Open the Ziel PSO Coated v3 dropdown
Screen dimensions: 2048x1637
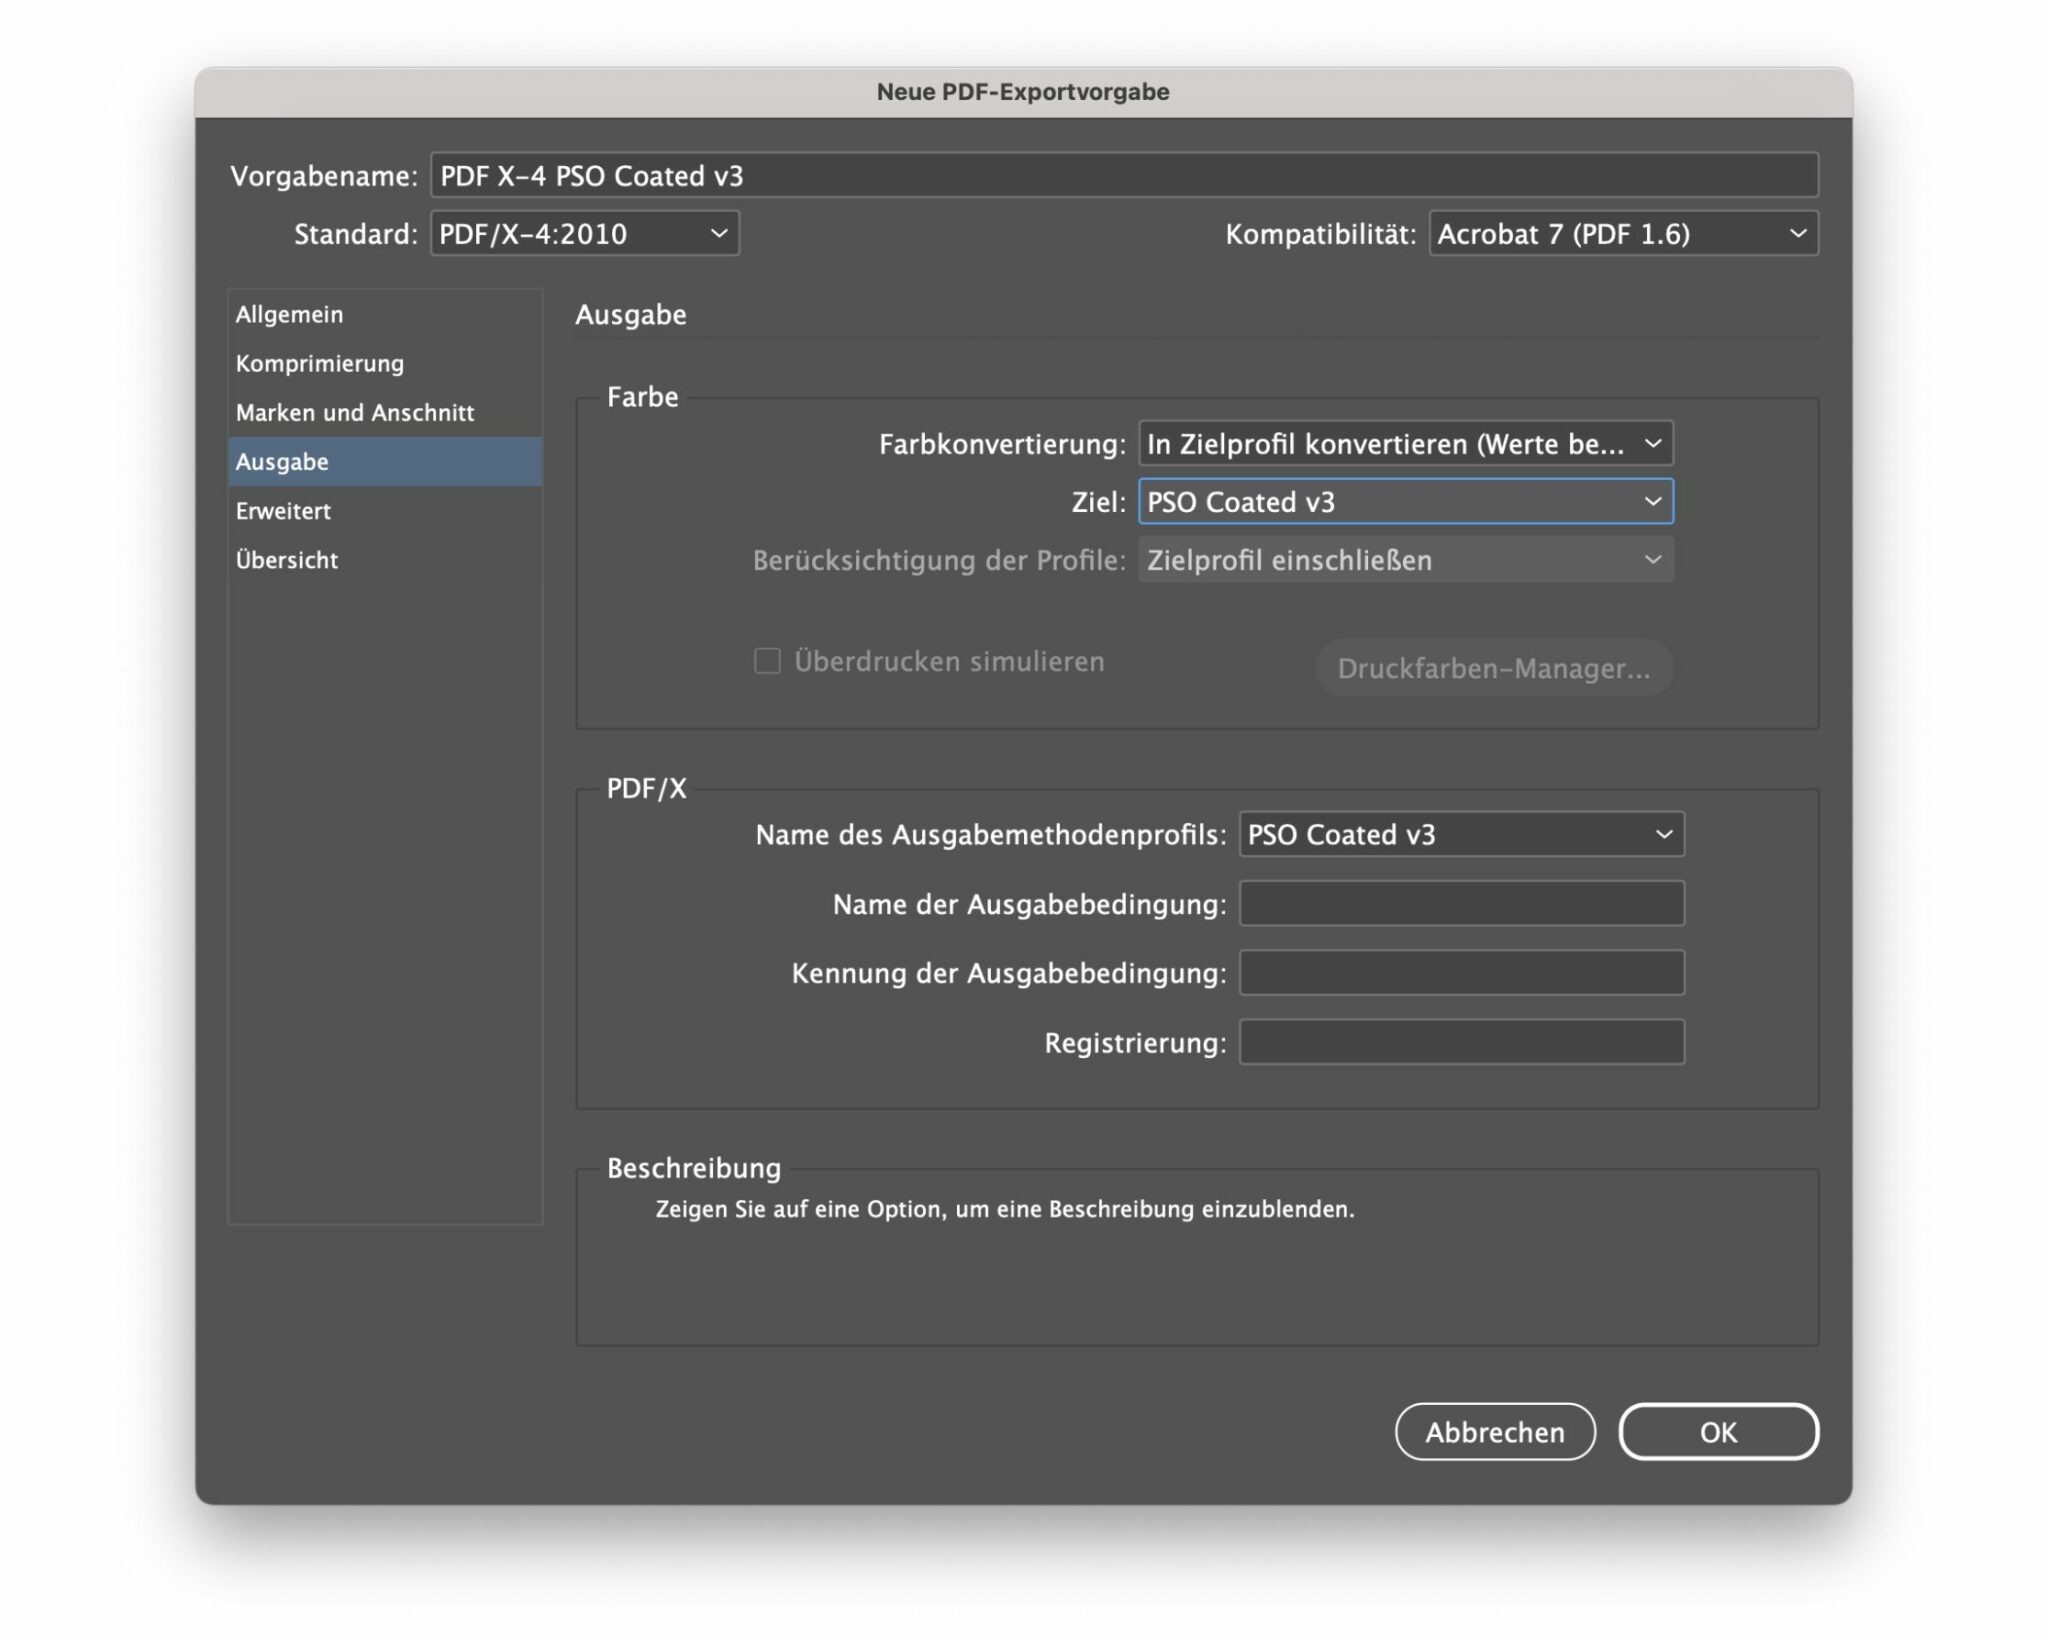1405,501
